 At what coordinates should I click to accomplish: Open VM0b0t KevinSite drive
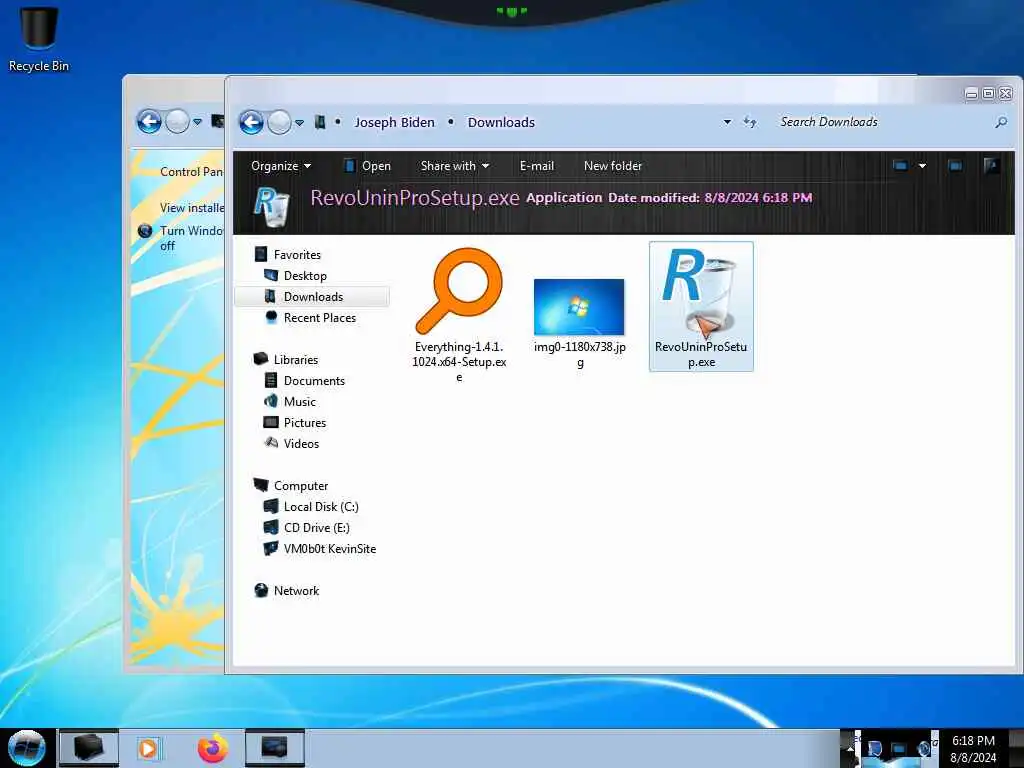coord(330,548)
